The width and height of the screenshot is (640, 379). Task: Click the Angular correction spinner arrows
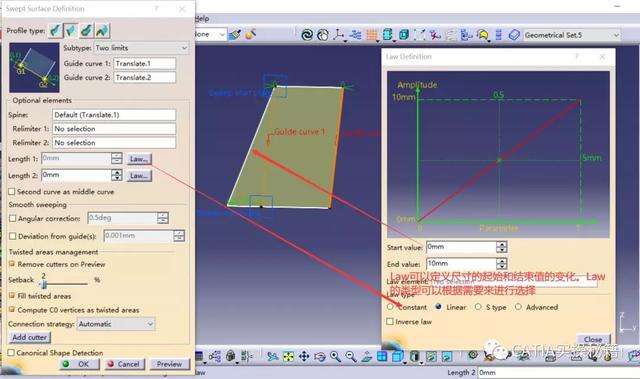[x=163, y=218]
